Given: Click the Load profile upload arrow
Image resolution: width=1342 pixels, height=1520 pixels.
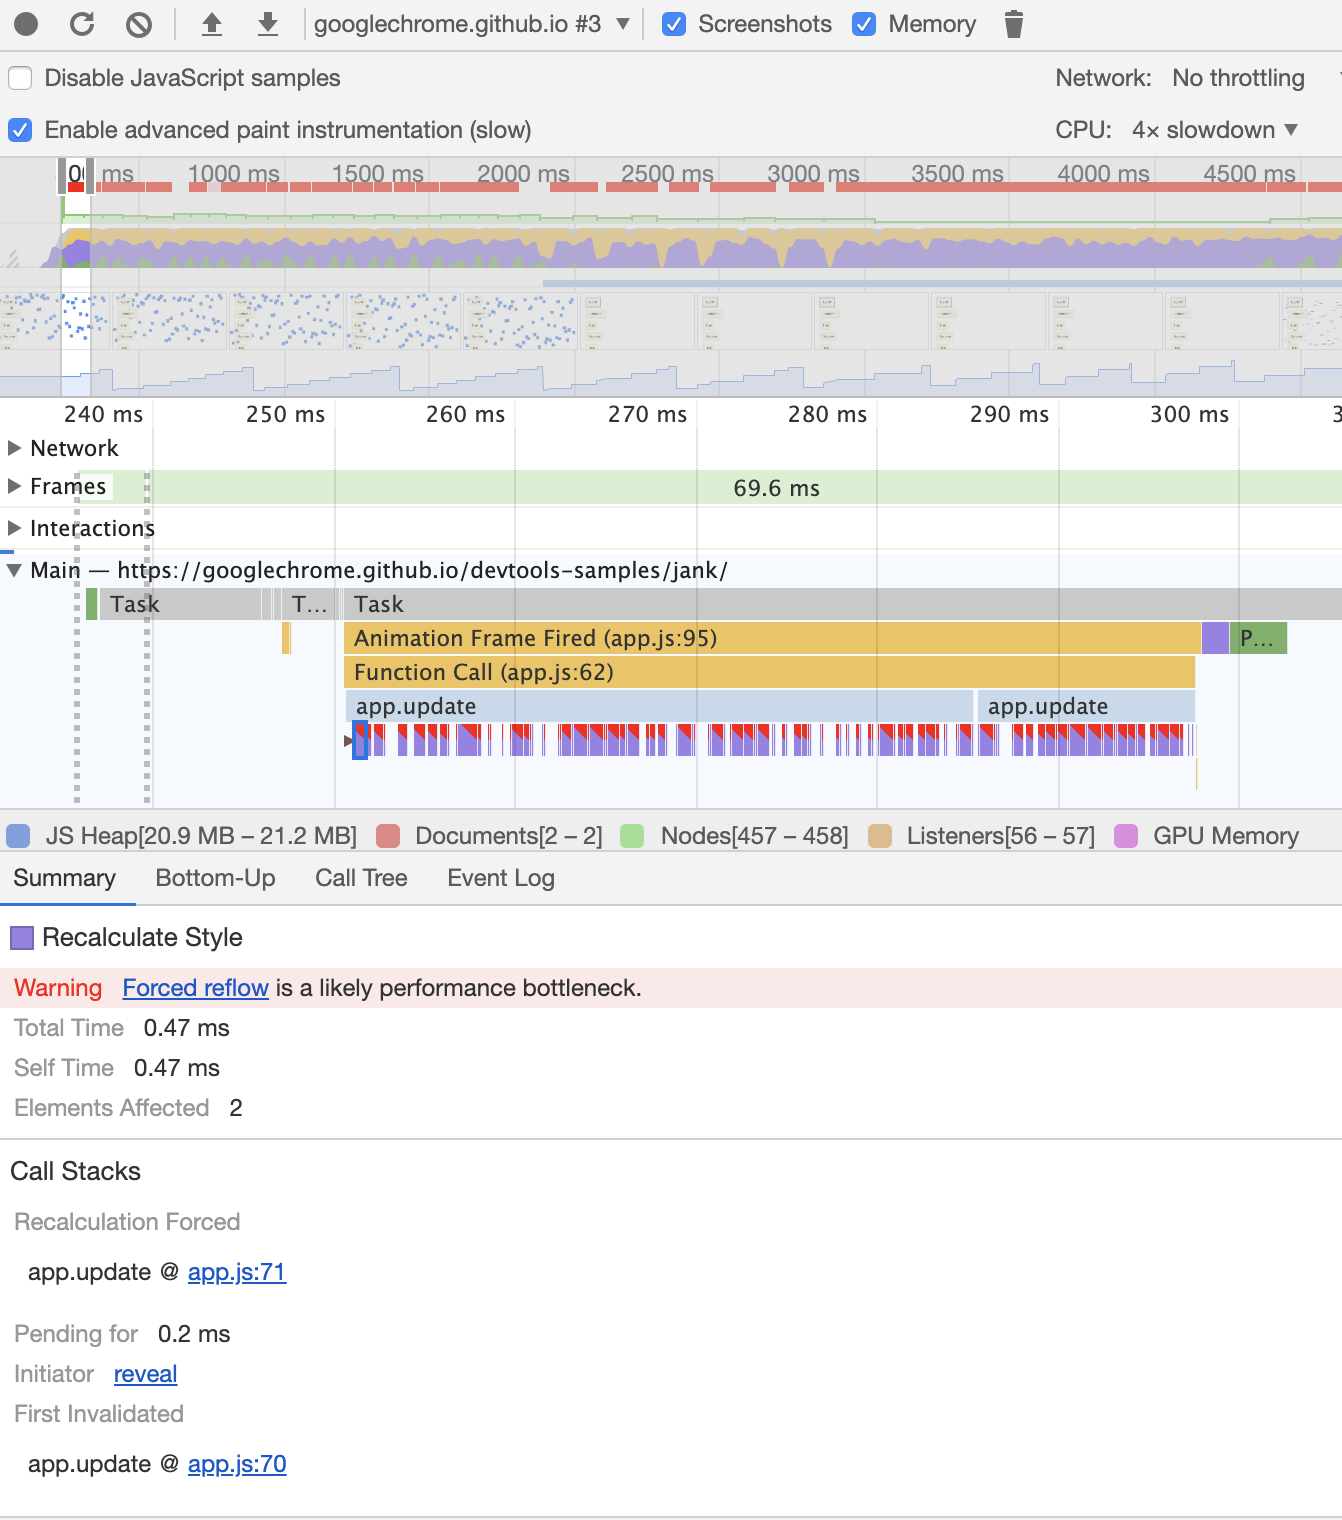Looking at the screenshot, I should pyautogui.click(x=211, y=24).
